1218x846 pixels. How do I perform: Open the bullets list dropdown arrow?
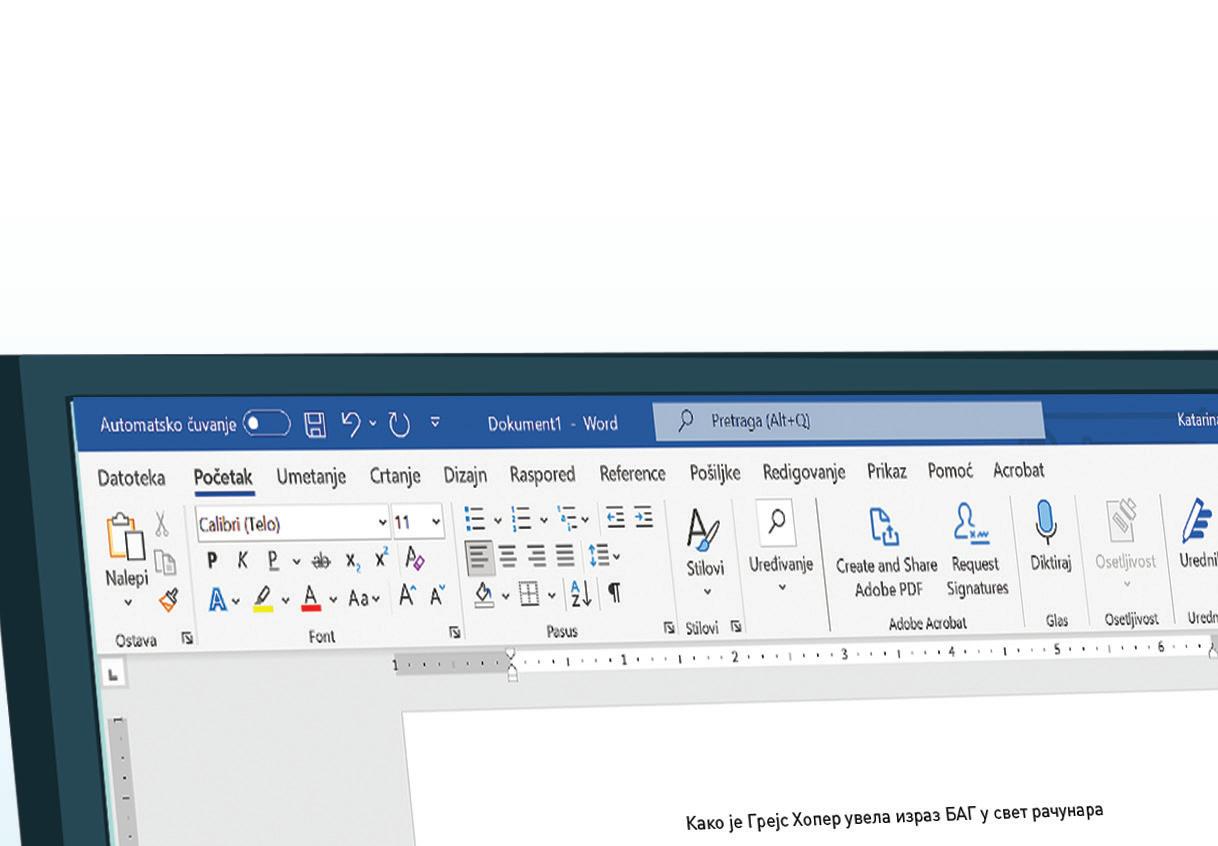click(x=498, y=520)
